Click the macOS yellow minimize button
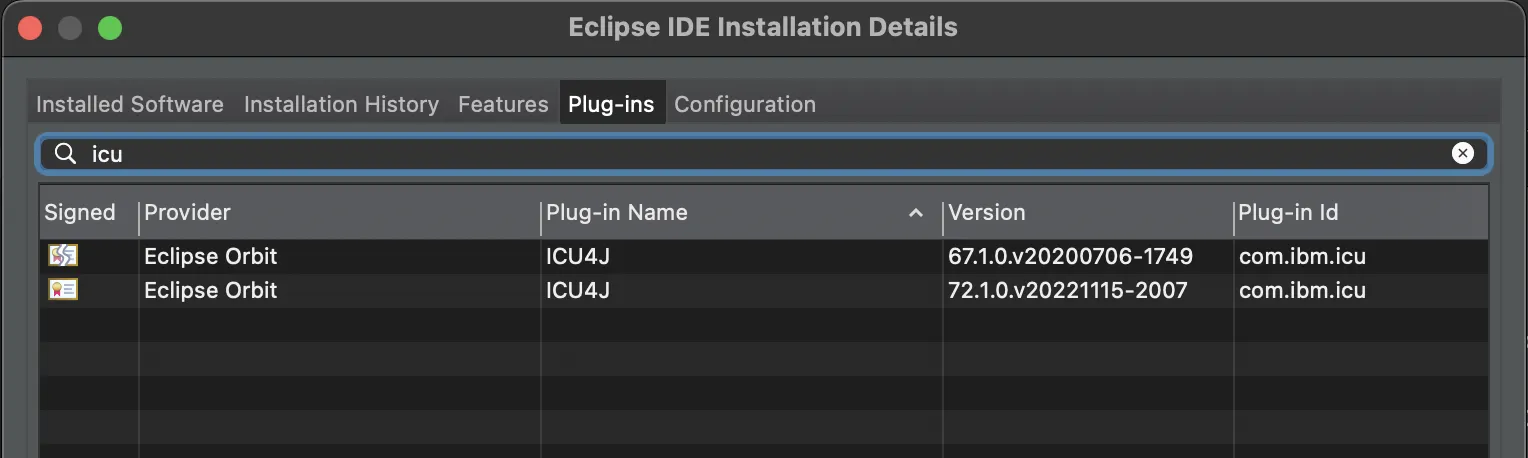This screenshot has width=1528, height=458. [70, 27]
